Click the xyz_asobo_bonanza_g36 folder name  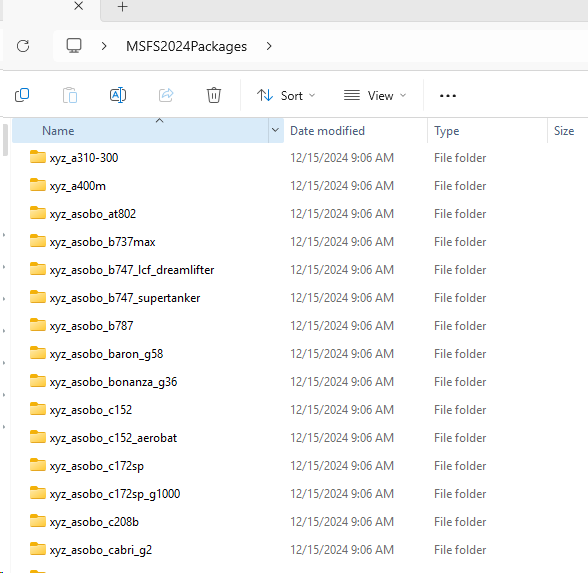click(113, 382)
